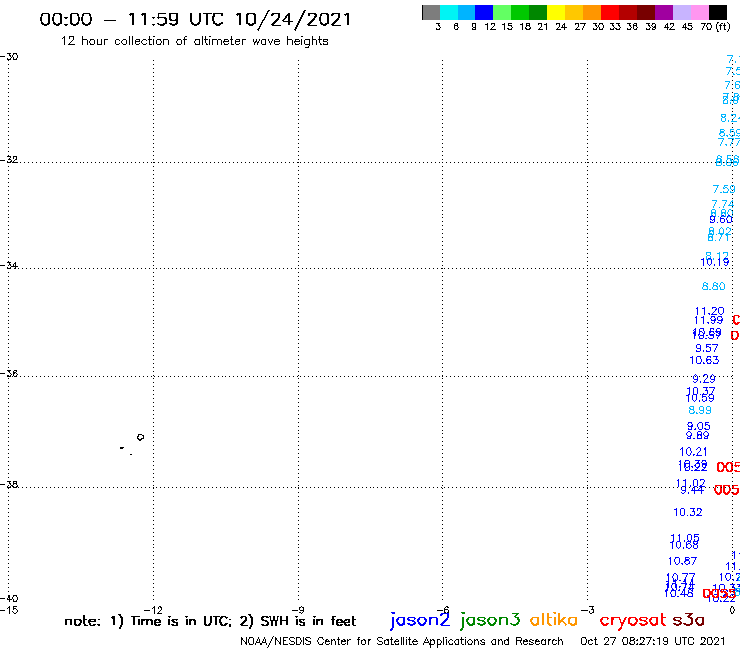Click the jason2 satellite label
The image size is (740, 650).
pyautogui.click(x=420, y=620)
